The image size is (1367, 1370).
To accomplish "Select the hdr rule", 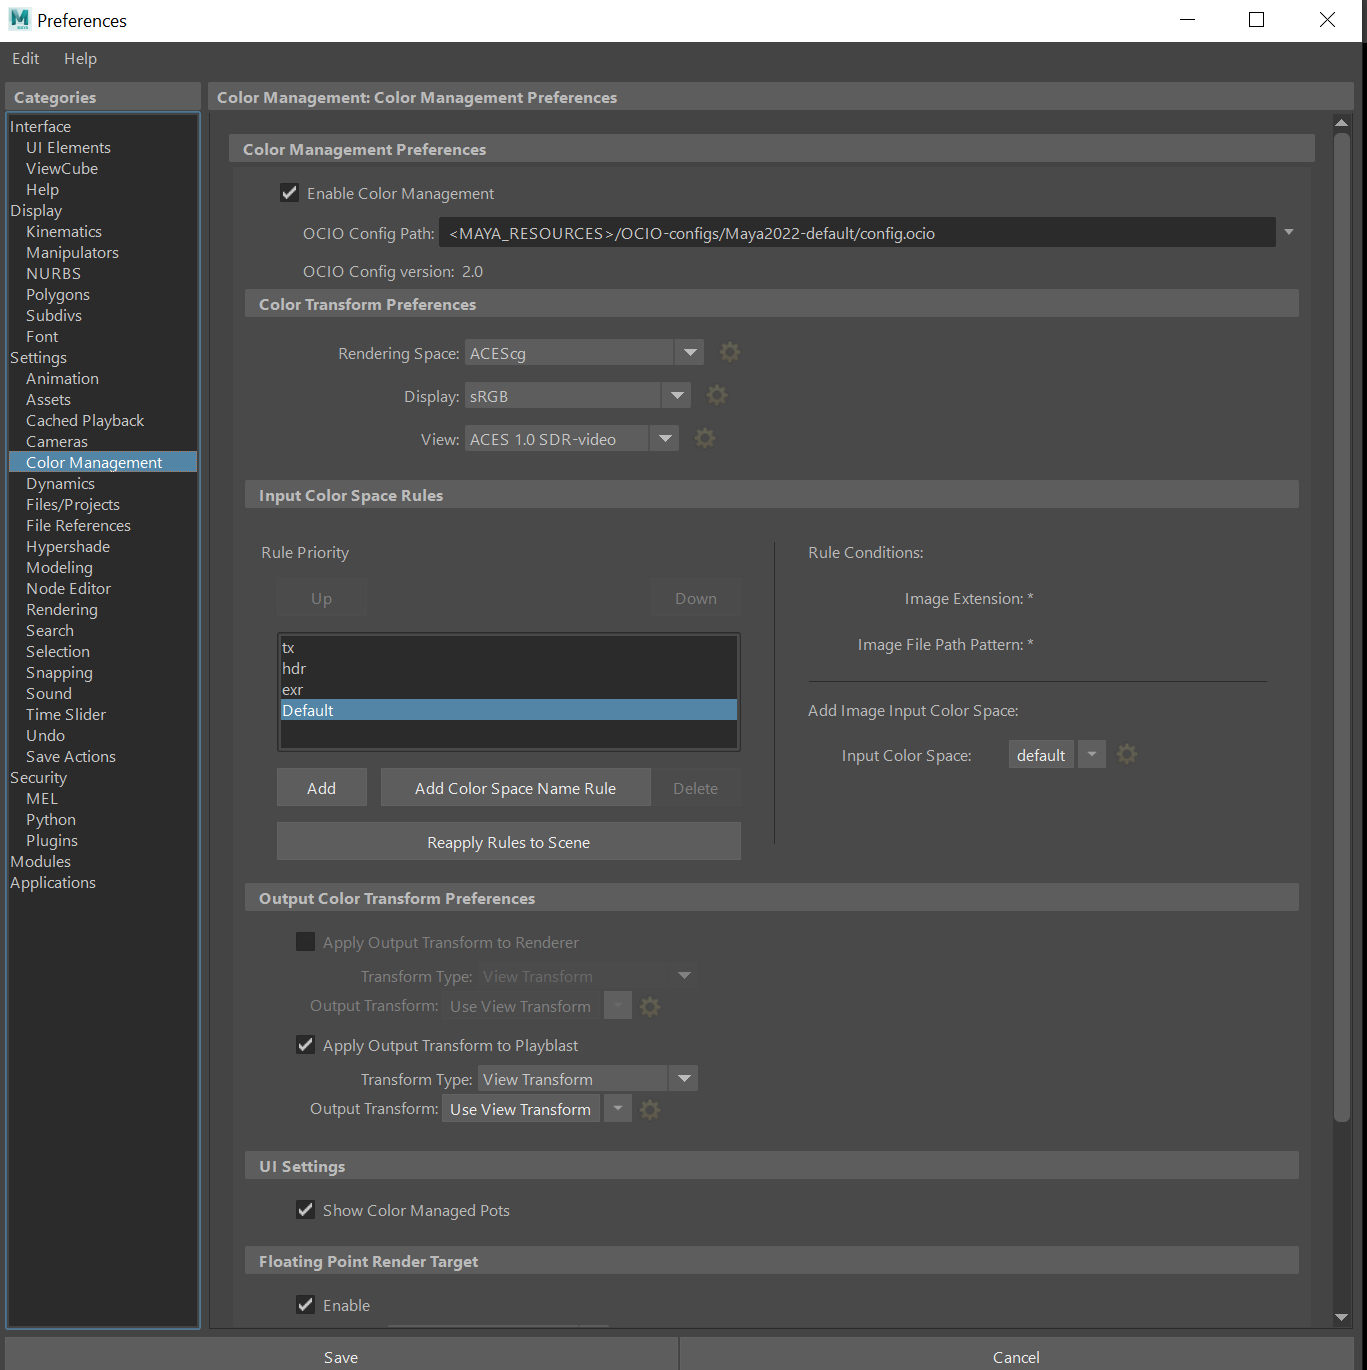I will coord(509,668).
